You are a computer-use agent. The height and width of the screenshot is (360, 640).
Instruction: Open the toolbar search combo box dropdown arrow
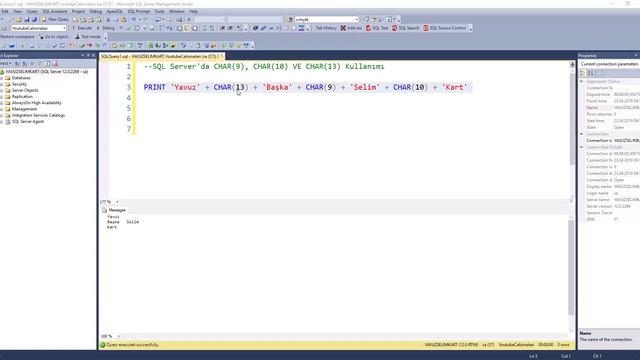click(x=356, y=19)
